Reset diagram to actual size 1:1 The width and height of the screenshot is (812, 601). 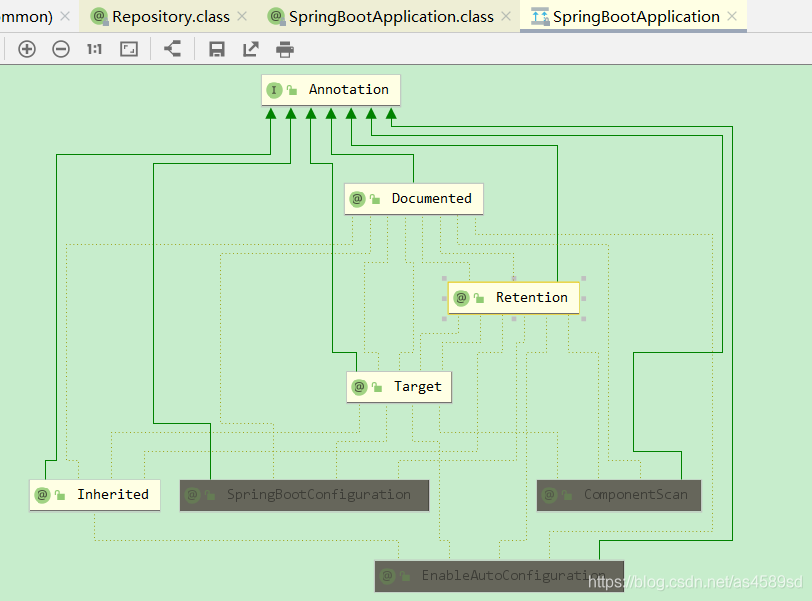click(94, 49)
